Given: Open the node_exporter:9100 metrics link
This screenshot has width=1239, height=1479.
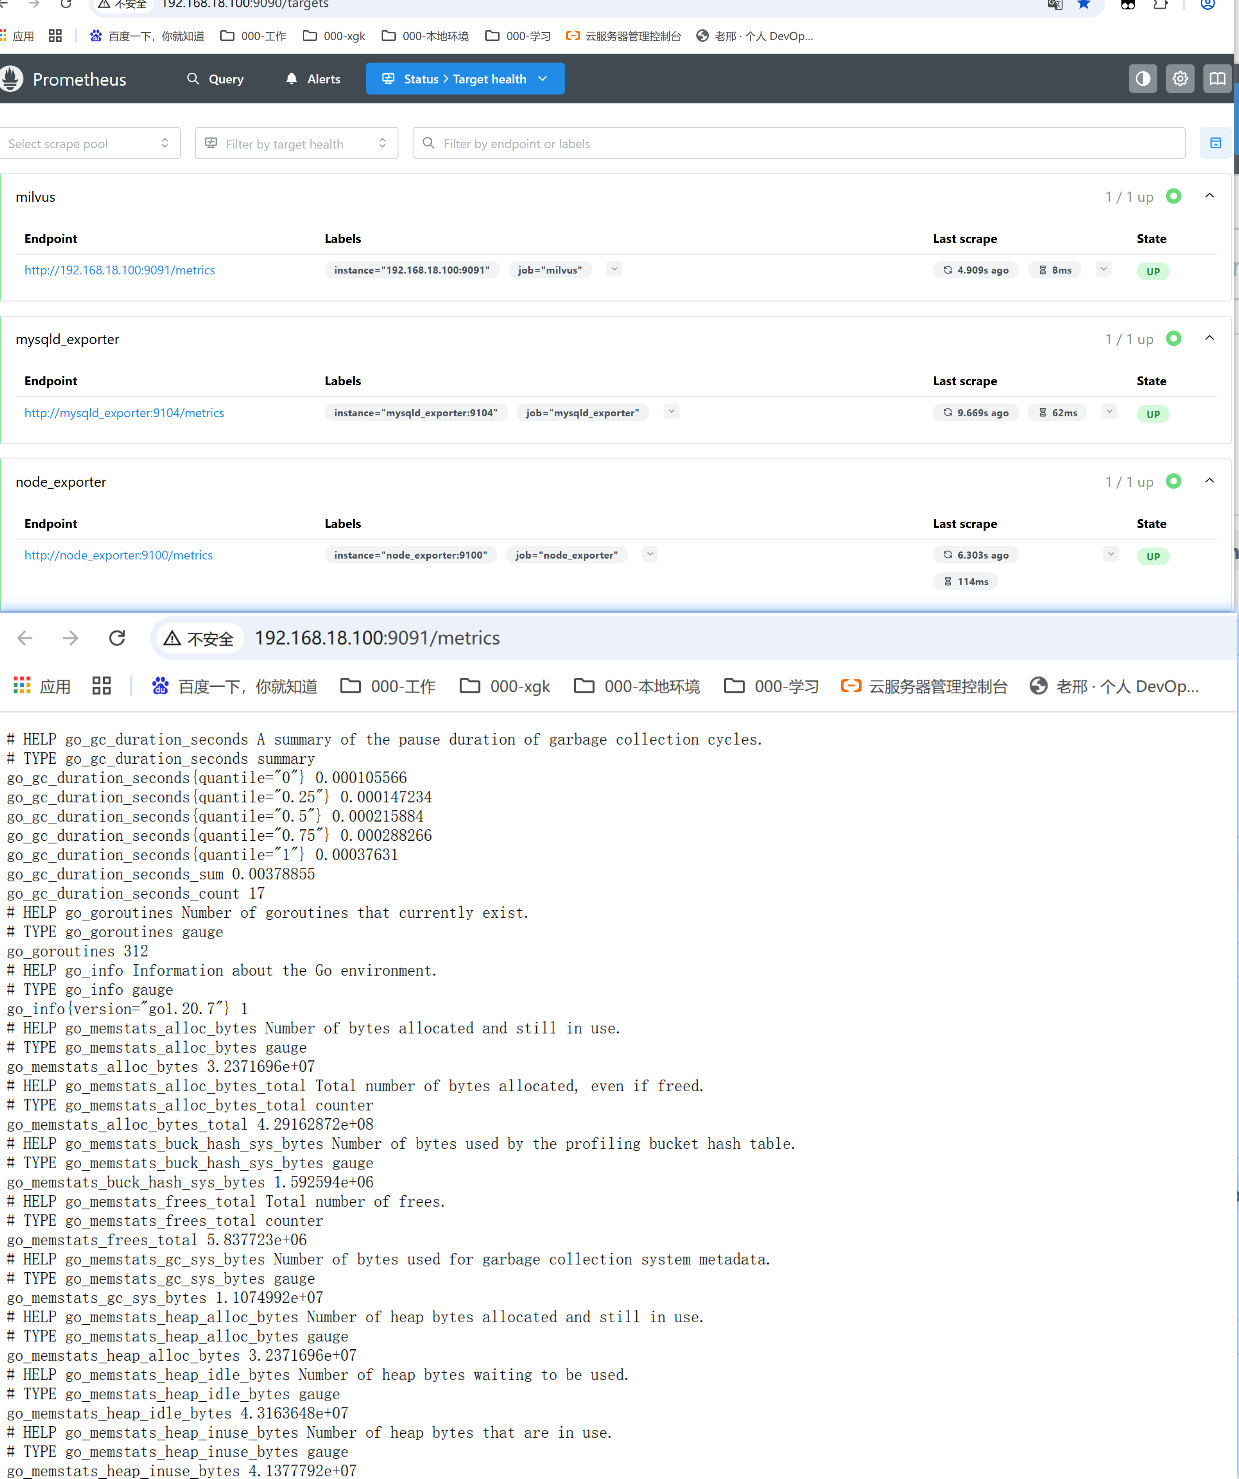Looking at the screenshot, I should pos(118,555).
